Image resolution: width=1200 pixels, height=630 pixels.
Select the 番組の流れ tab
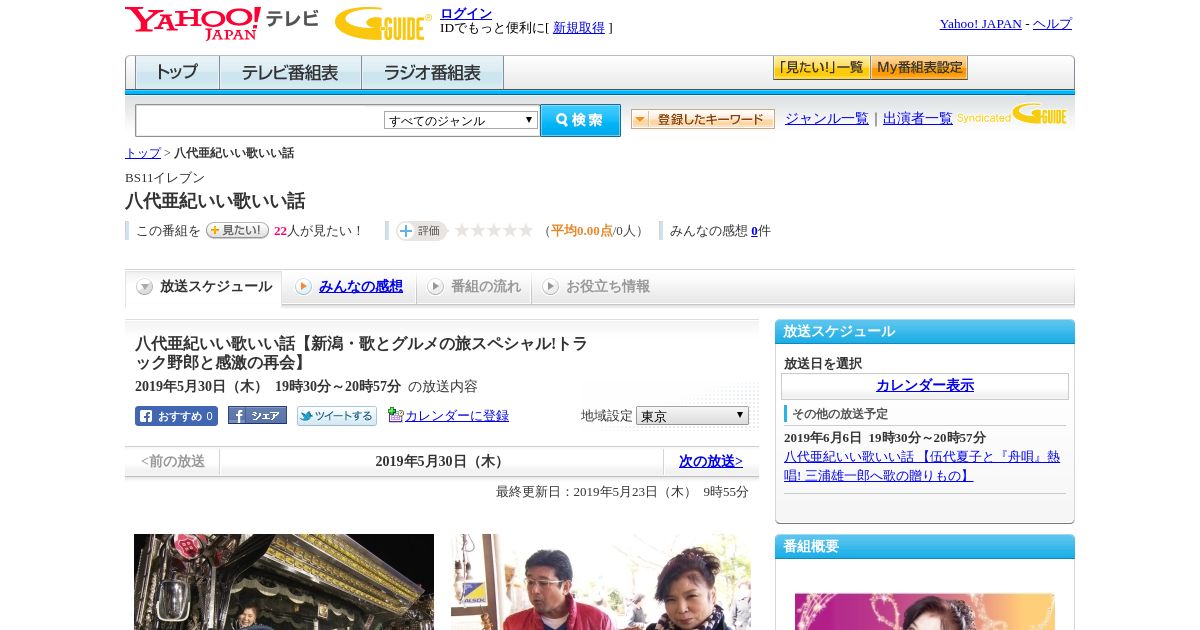(x=474, y=287)
